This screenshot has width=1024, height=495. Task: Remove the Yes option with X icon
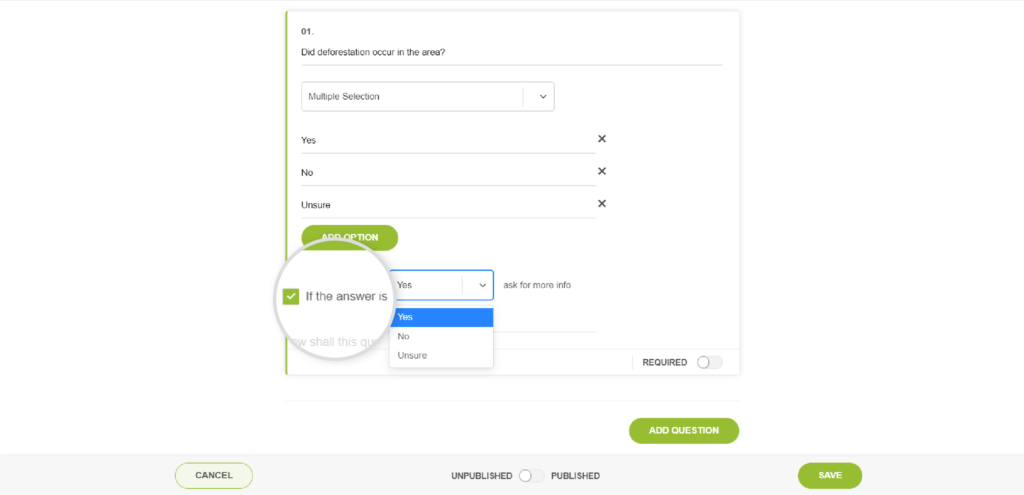[601, 138]
